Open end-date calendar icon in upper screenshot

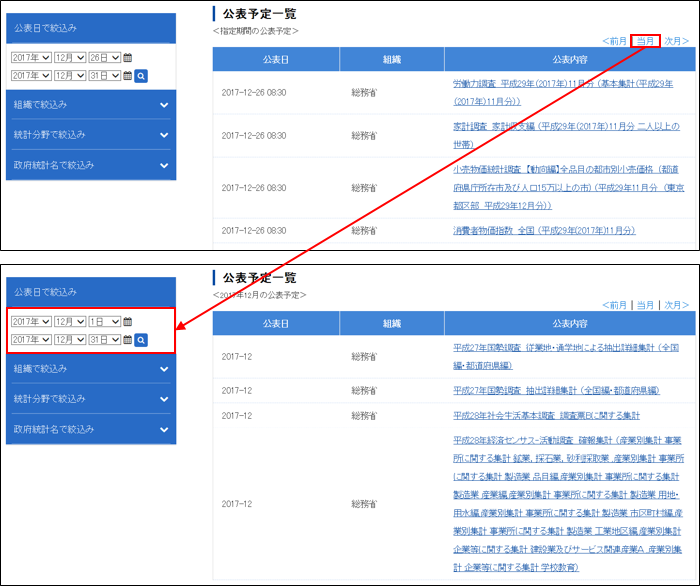[x=127, y=75]
